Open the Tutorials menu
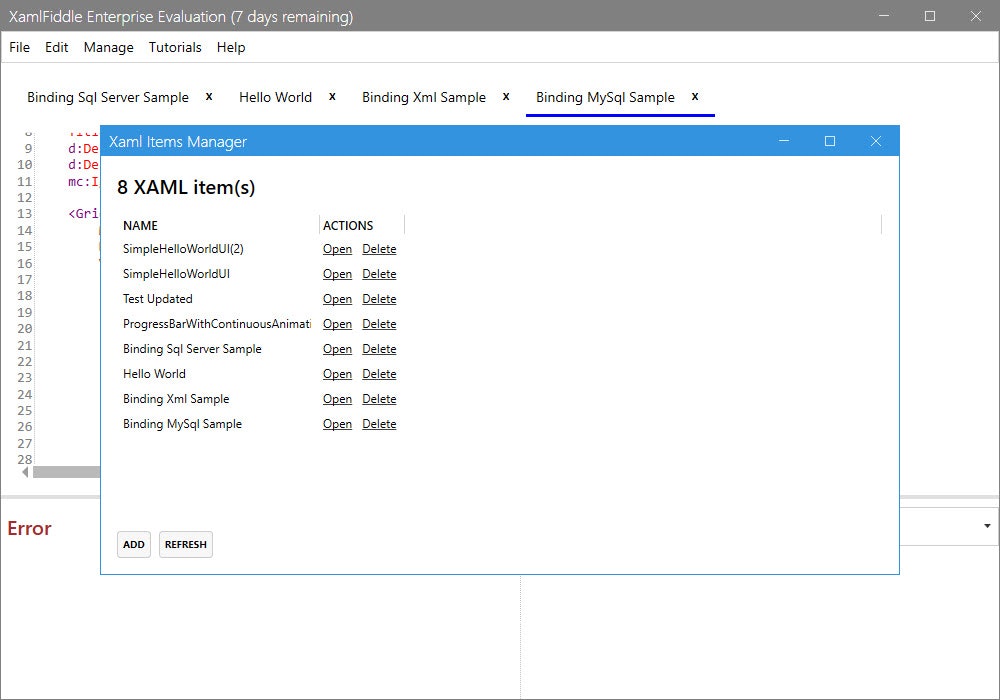Image resolution: width=1000 pixels, height=700 pixels. [175, 47]
